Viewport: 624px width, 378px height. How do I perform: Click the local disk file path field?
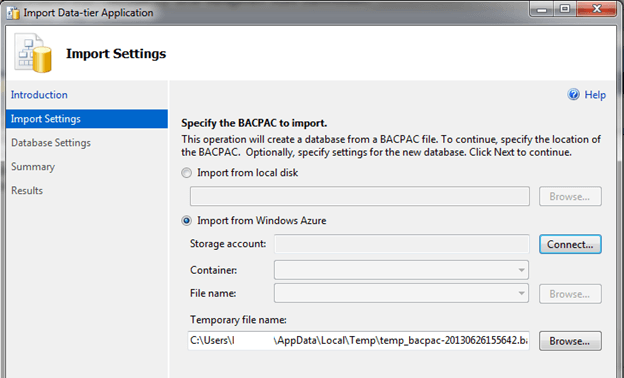click(x=360, y=196)
